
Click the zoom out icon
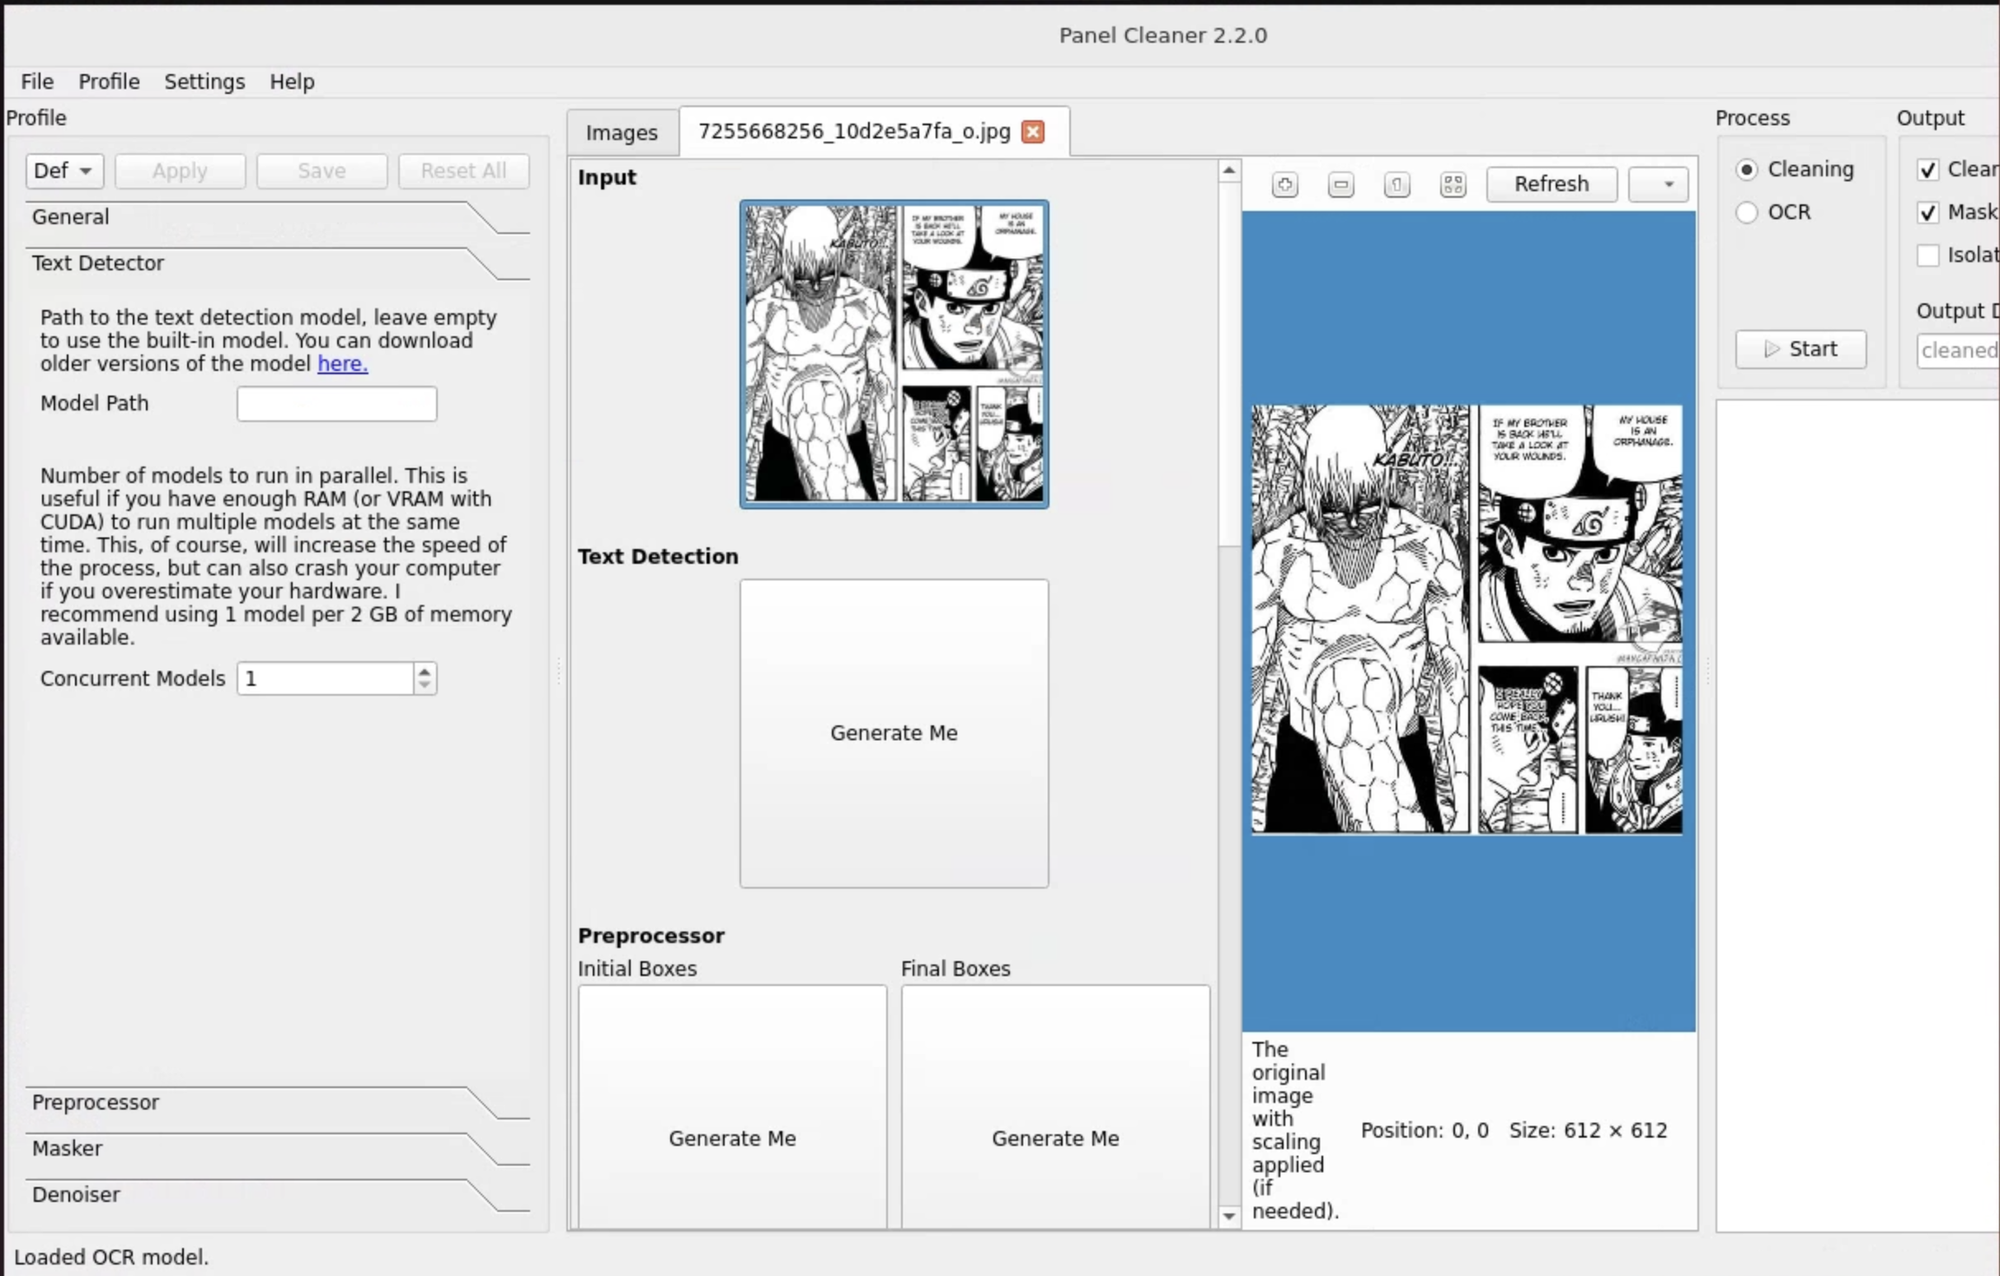(x=1341, y=184)
